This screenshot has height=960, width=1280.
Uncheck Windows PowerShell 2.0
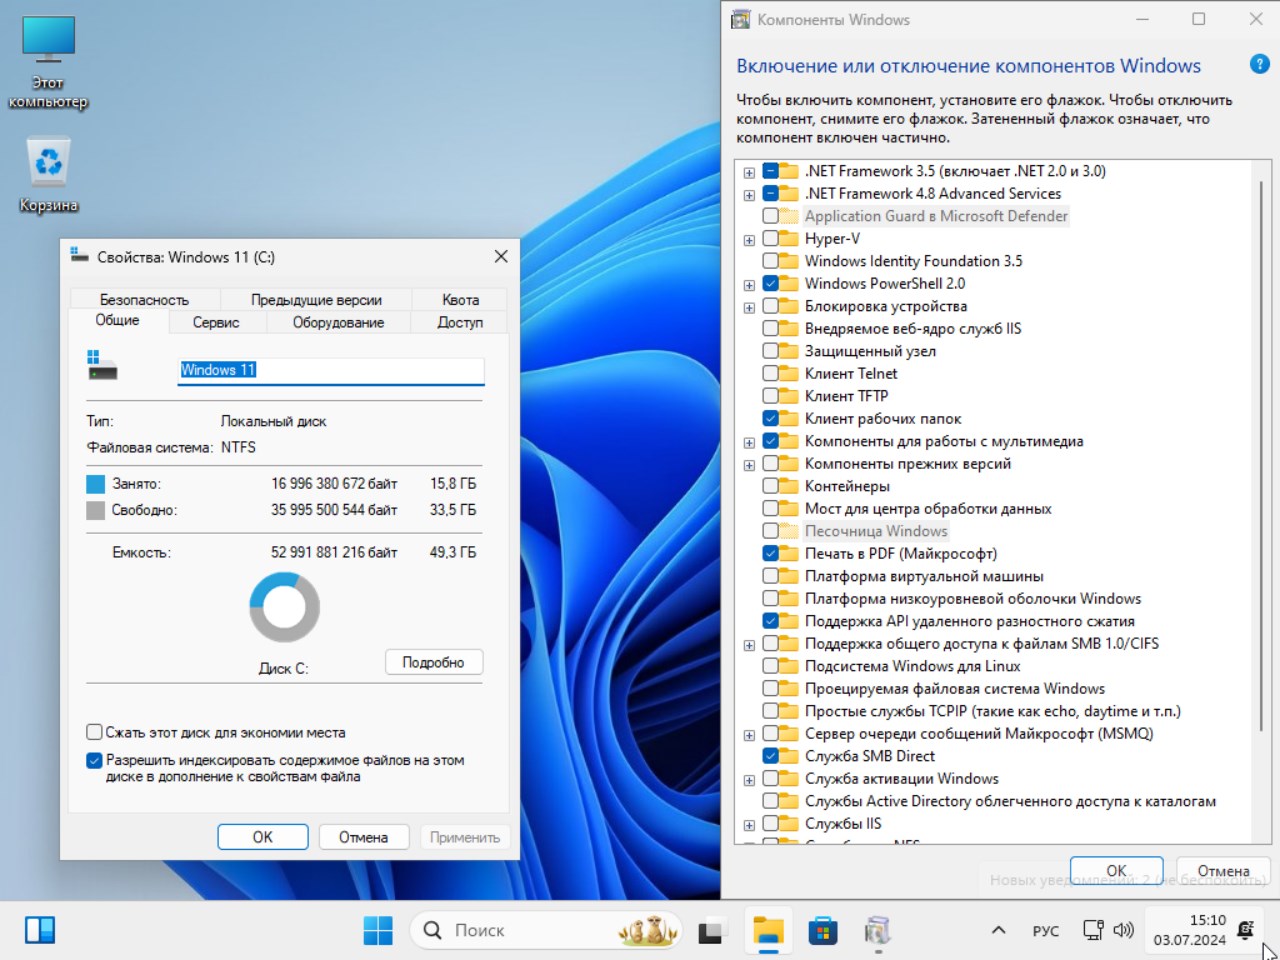pyautogui.click(x=770, y=284)
